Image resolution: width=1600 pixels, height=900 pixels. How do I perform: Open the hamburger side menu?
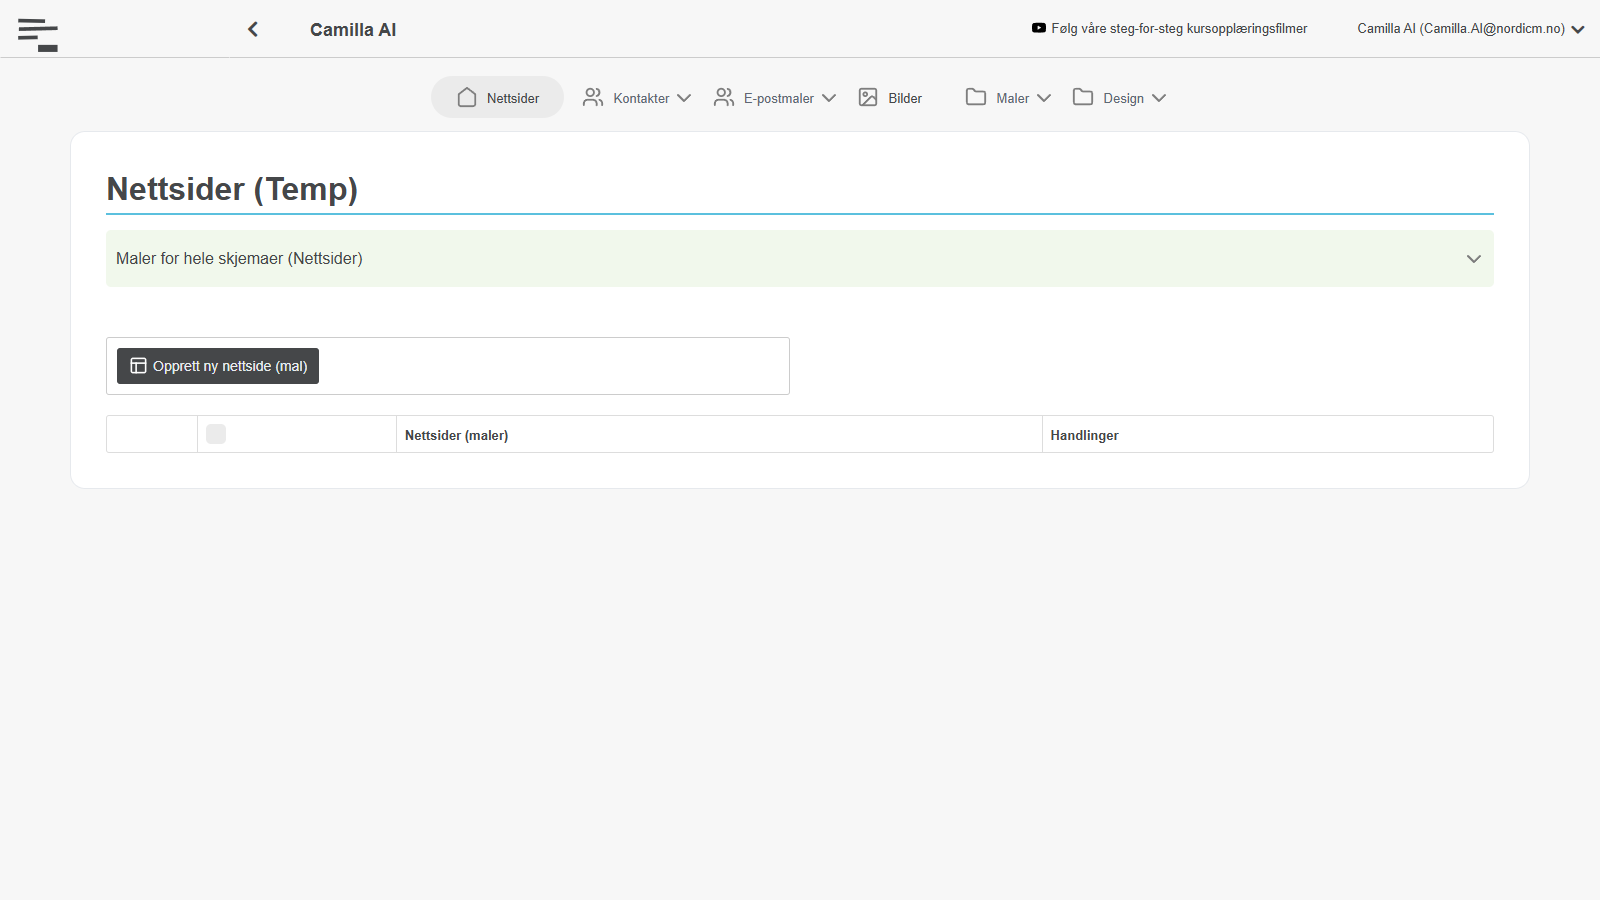(x=38, y=34)
